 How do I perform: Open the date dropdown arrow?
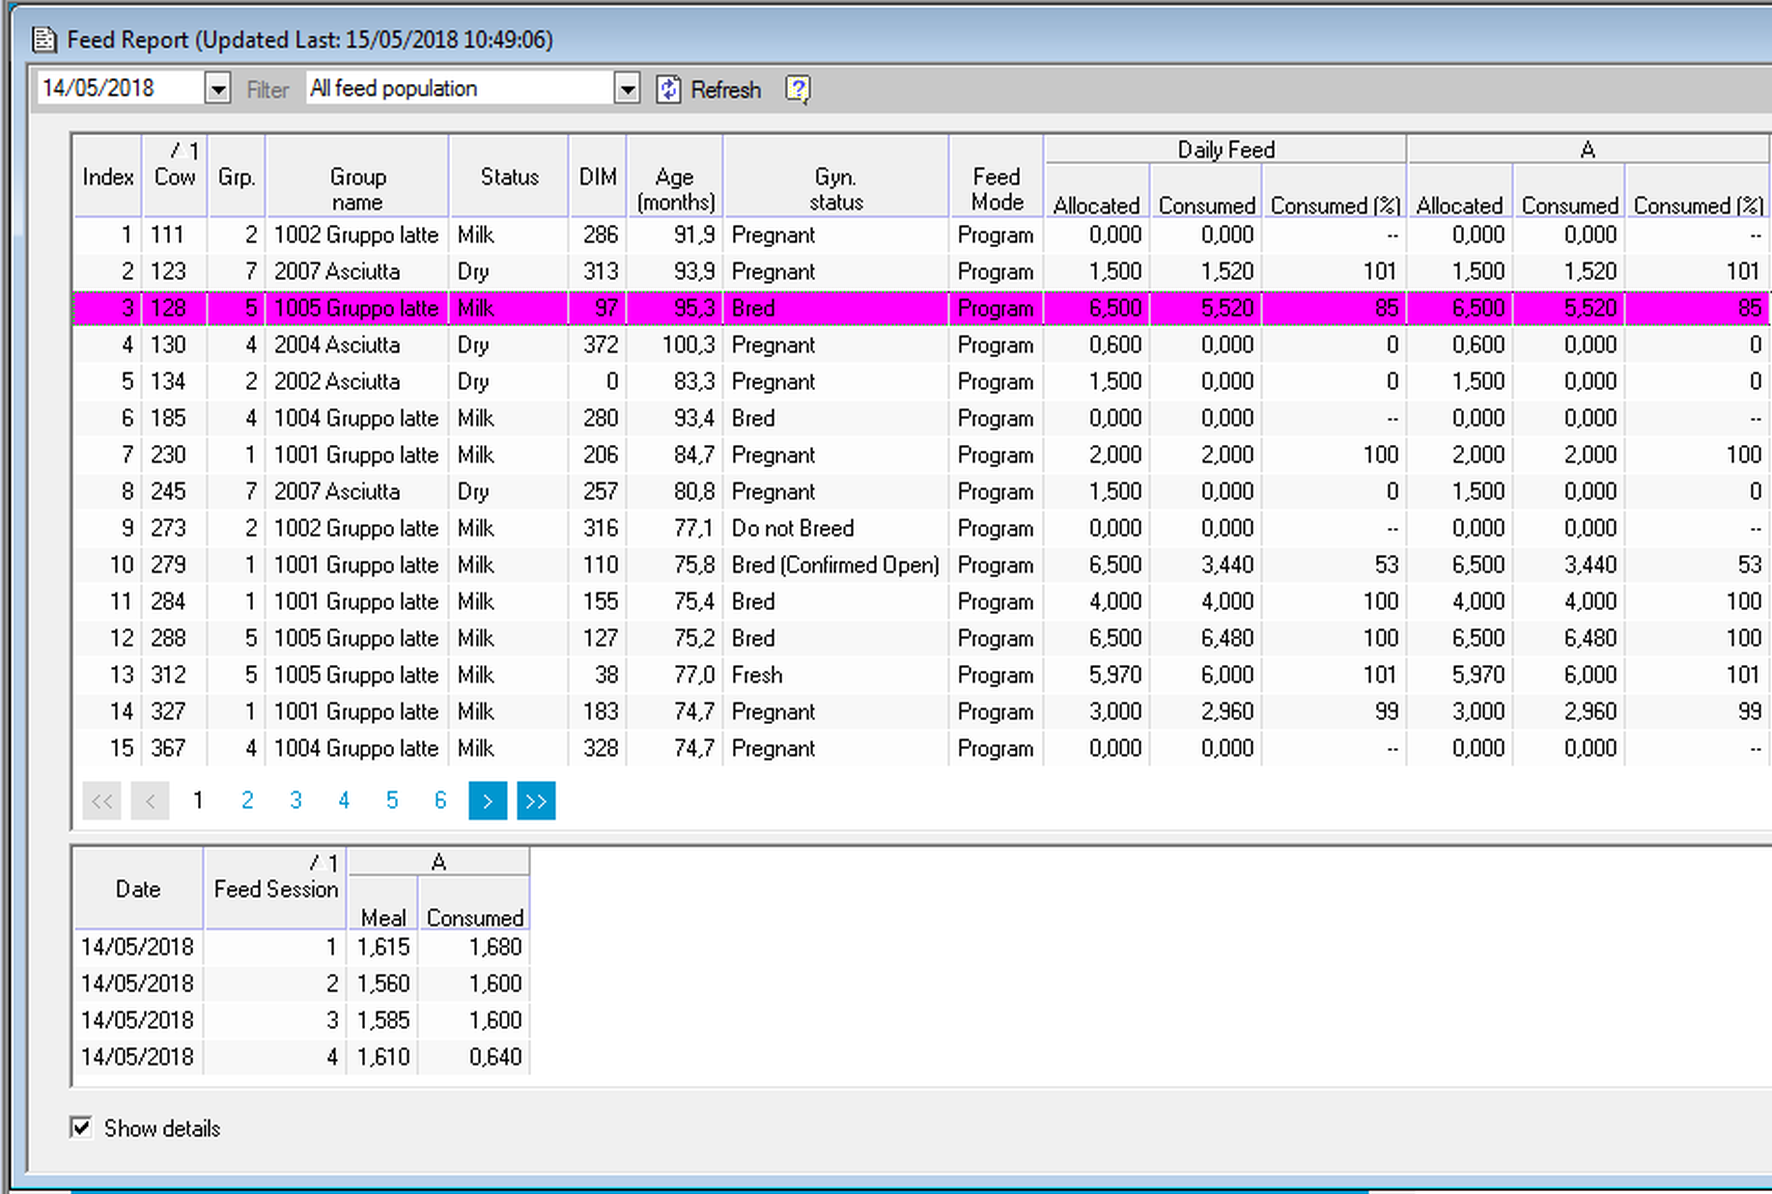[x=217, y=90]
